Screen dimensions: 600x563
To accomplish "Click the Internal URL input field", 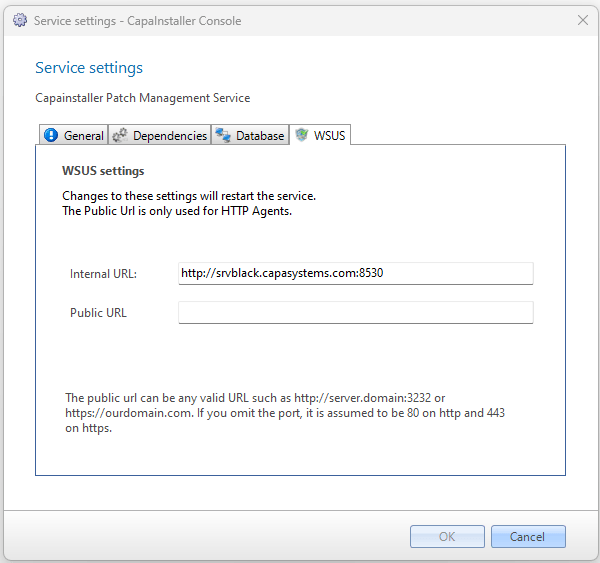I will pyautogui.click(x=356, y=273).
